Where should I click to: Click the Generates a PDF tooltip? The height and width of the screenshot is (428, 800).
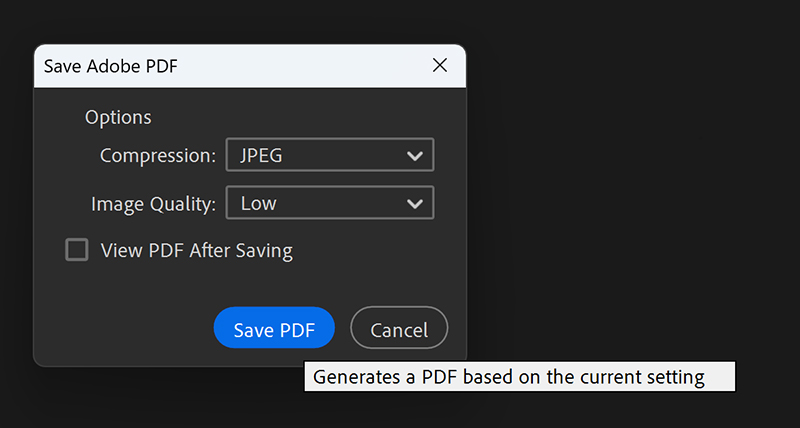pyautogui.click(x=519, y=376)
